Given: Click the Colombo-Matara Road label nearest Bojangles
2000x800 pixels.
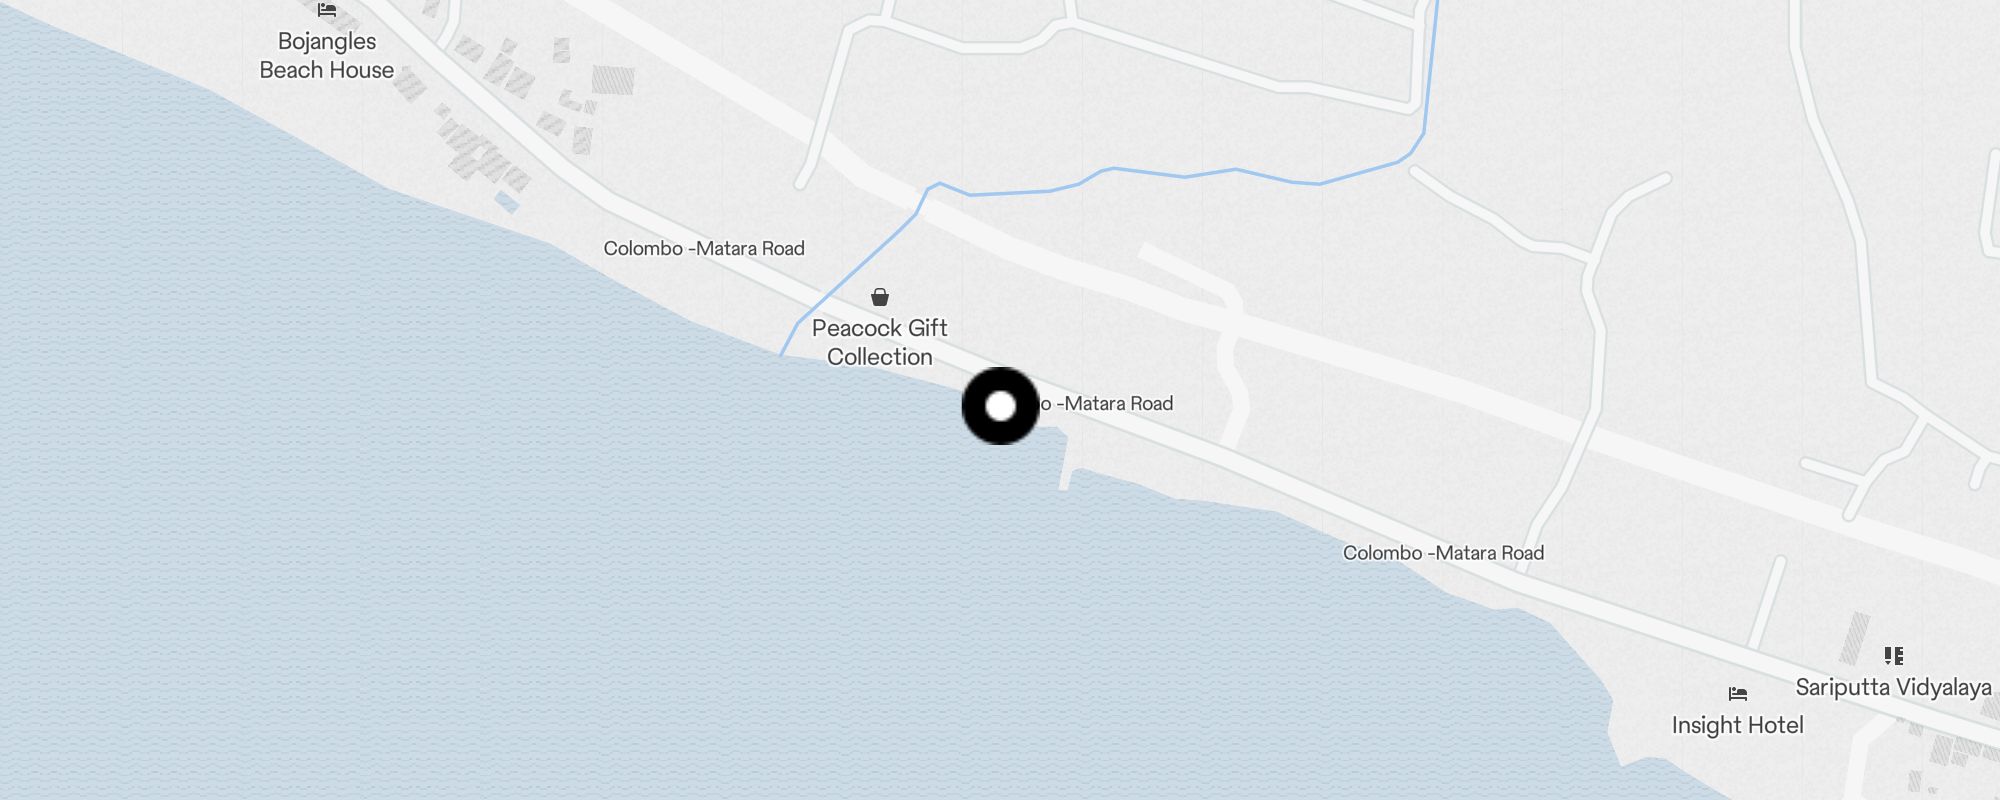Looking at the screenshot, I should (x=704, y=248).
